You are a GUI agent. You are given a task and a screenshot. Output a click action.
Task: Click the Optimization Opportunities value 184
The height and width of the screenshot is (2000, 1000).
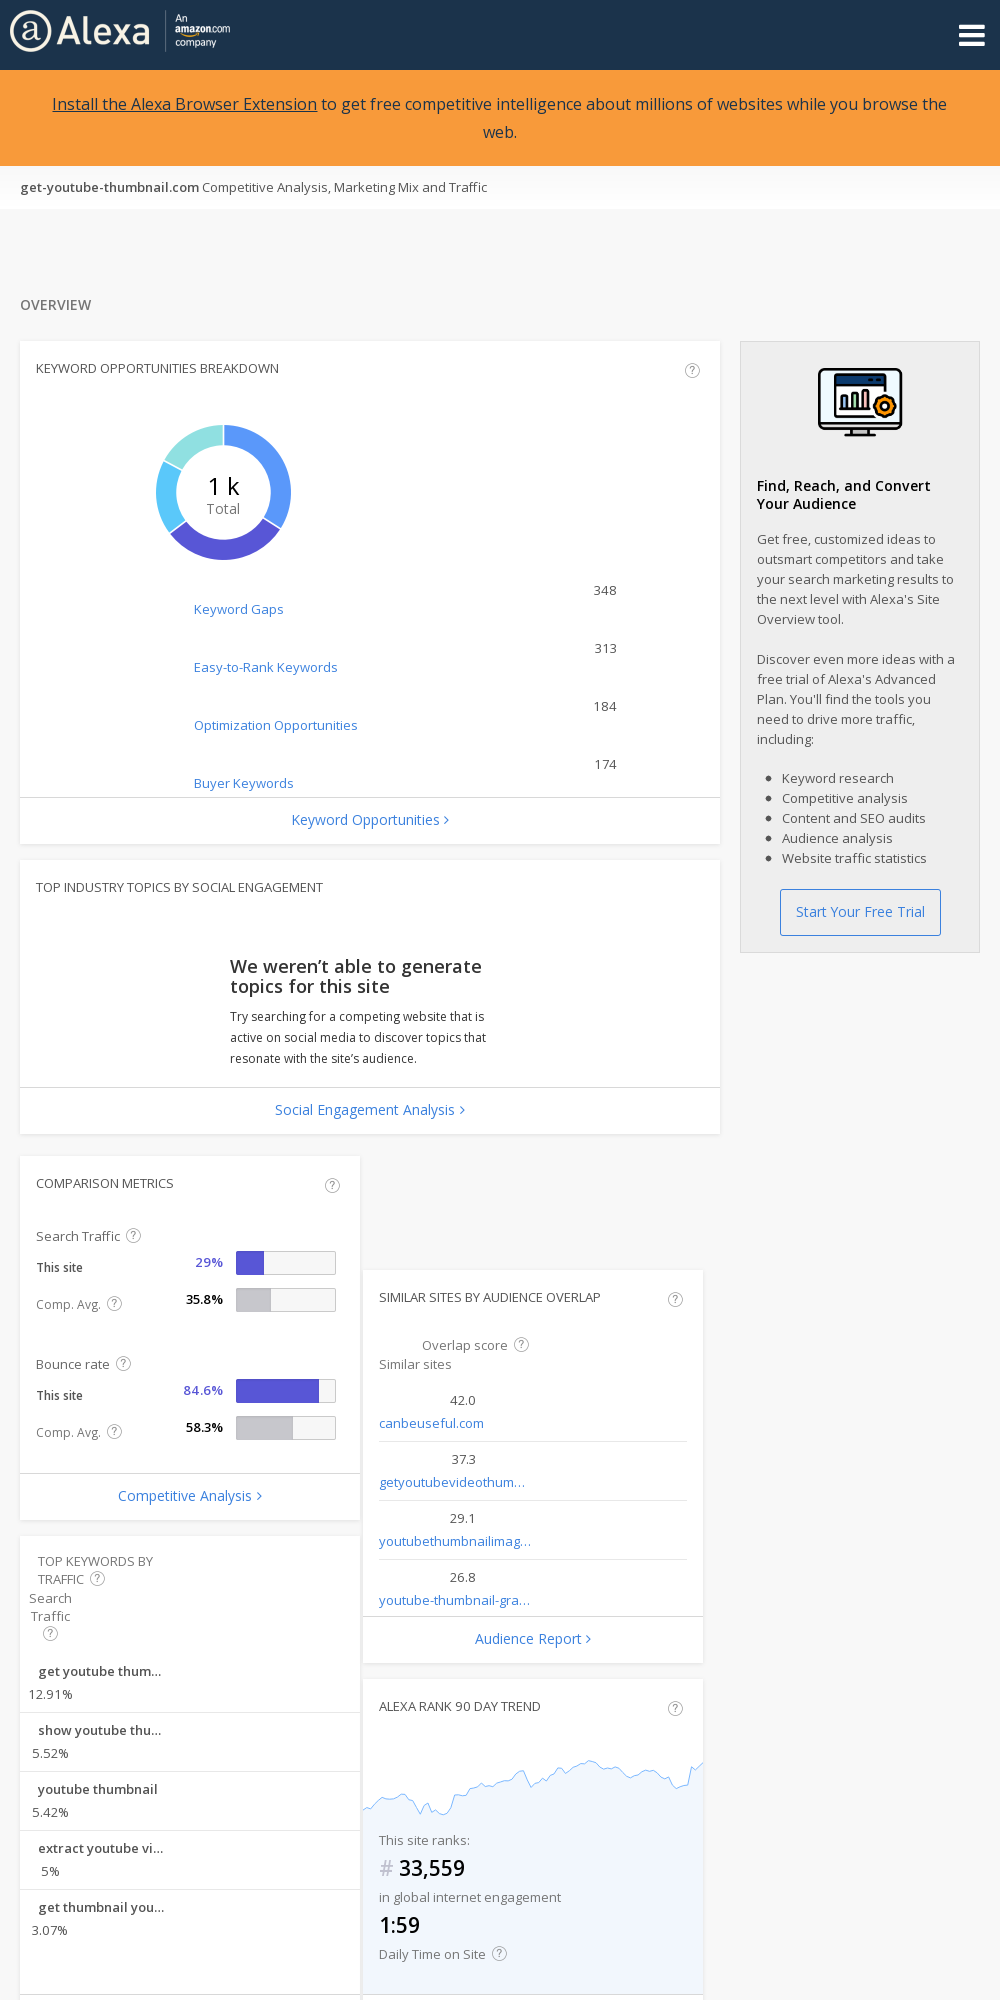point(605,706)
